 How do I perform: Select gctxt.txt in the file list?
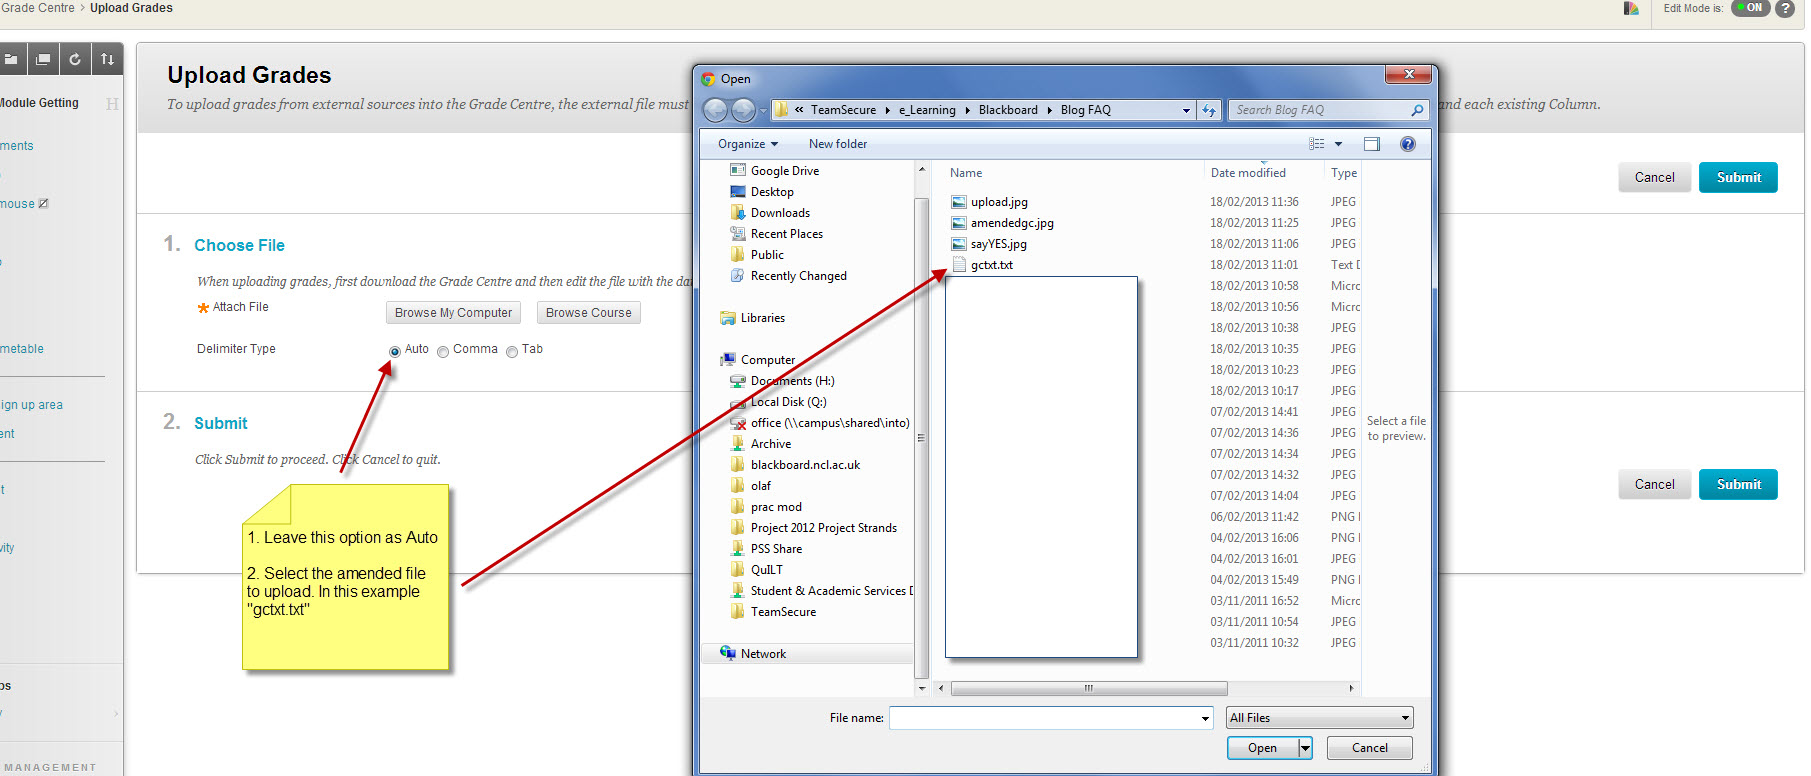click(991, 265)
